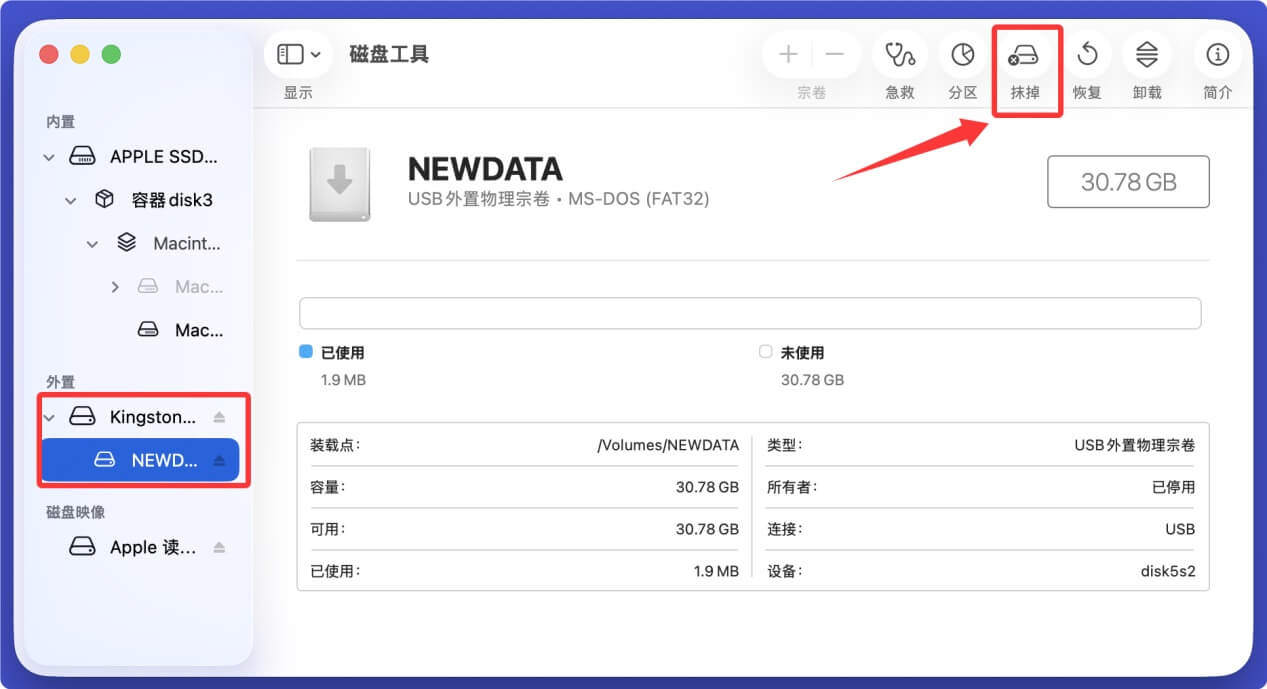Collapse the Kingston disk entry
The height and width of the screenshot is (689, 1267).
point(49,417)
